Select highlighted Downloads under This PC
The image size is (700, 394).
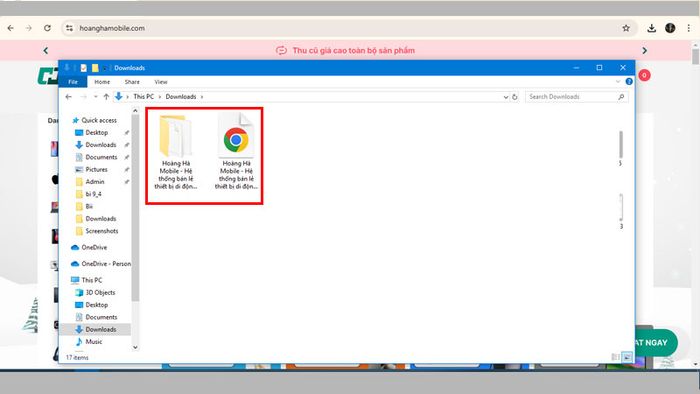[96, 329]
